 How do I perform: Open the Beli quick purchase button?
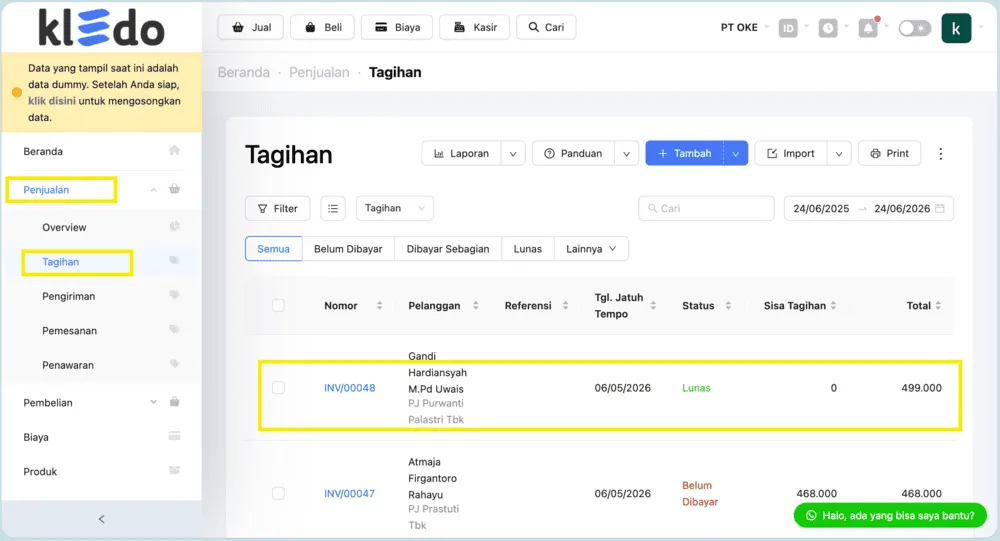[x=322, y=27]
